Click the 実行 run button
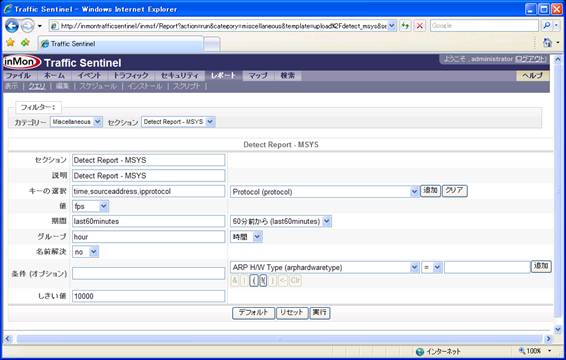 320,313
